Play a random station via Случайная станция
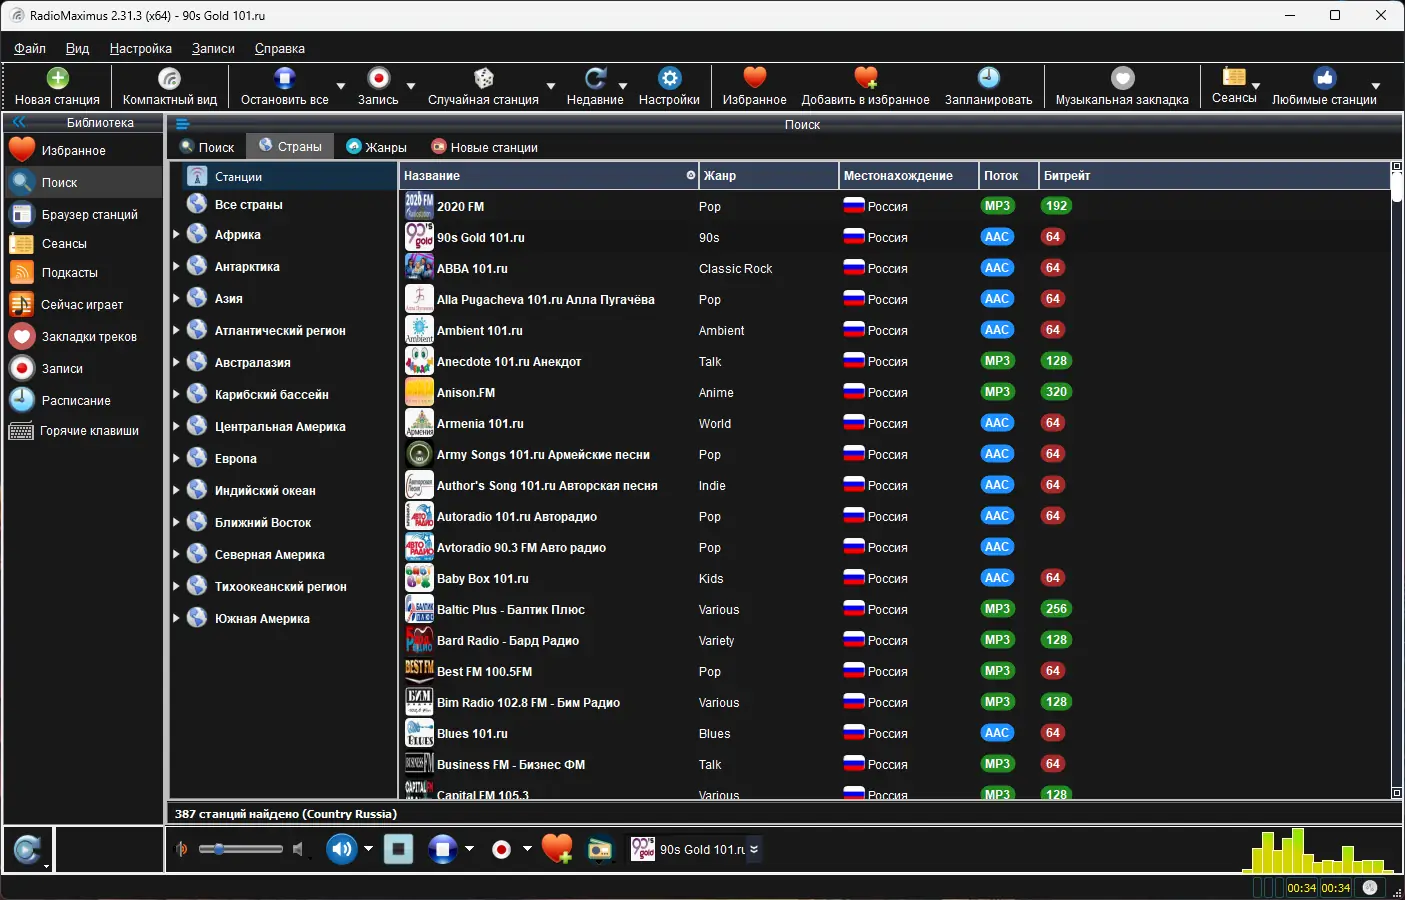The height and width of the screenshot is (900, 1405). [x=483, y=86]
